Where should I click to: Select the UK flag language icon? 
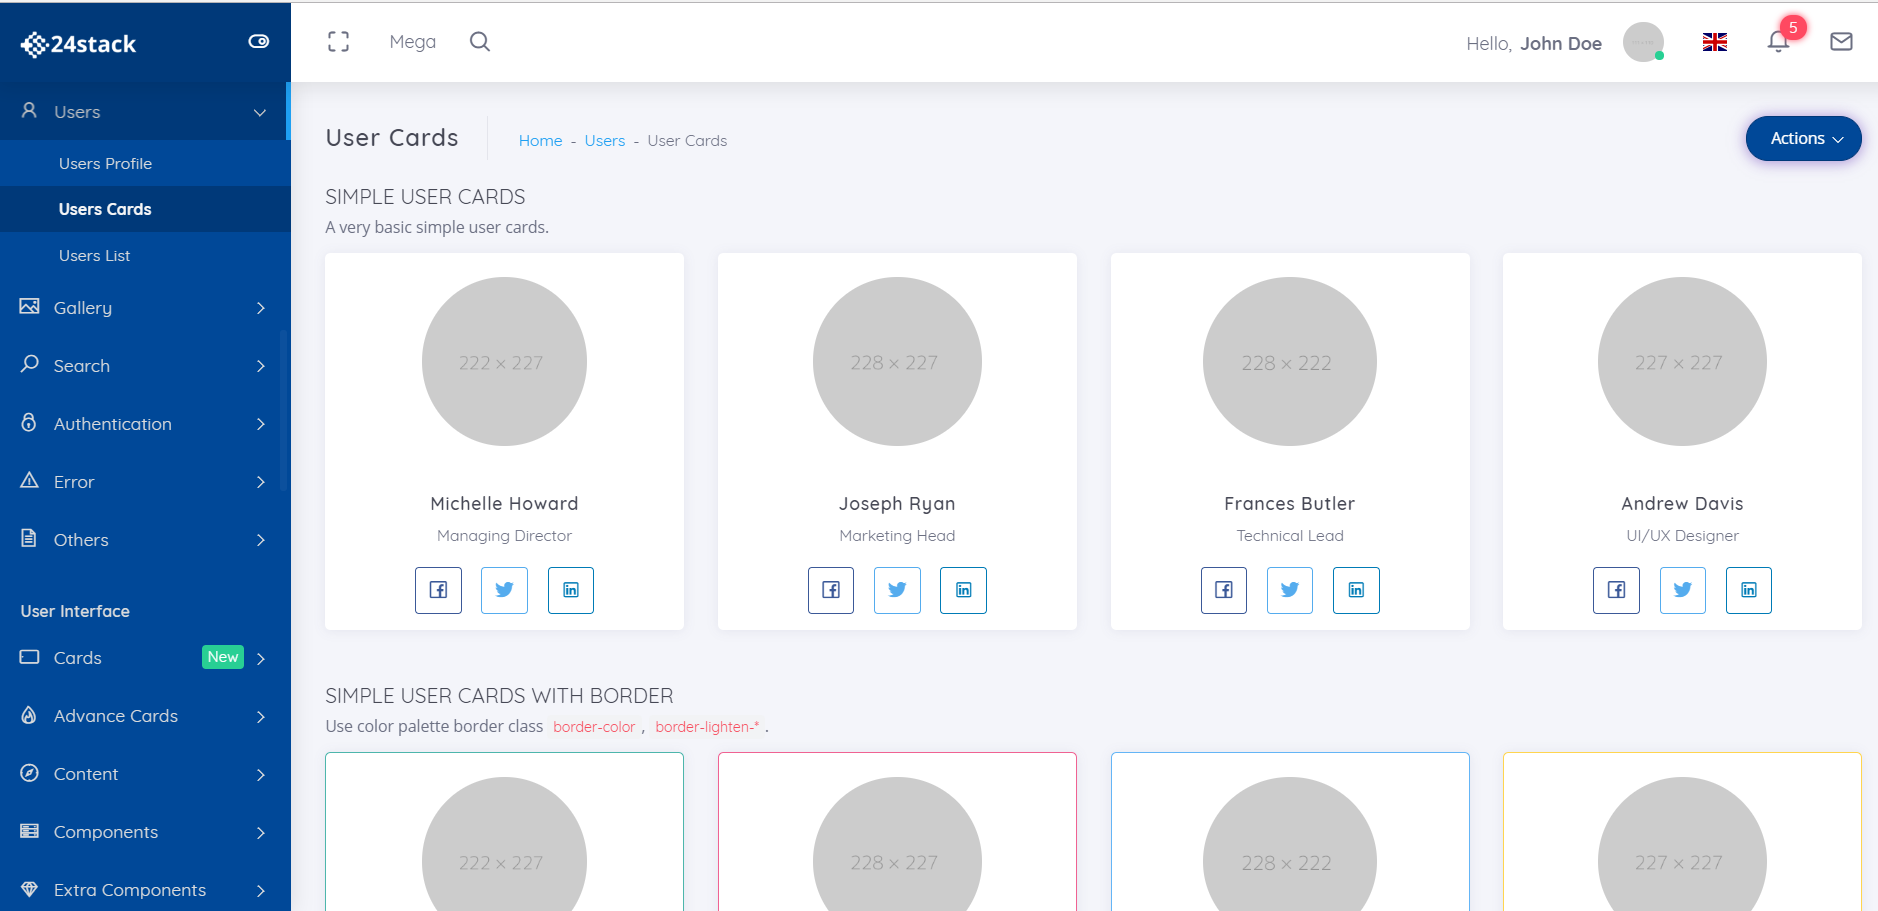point(1715,42)
